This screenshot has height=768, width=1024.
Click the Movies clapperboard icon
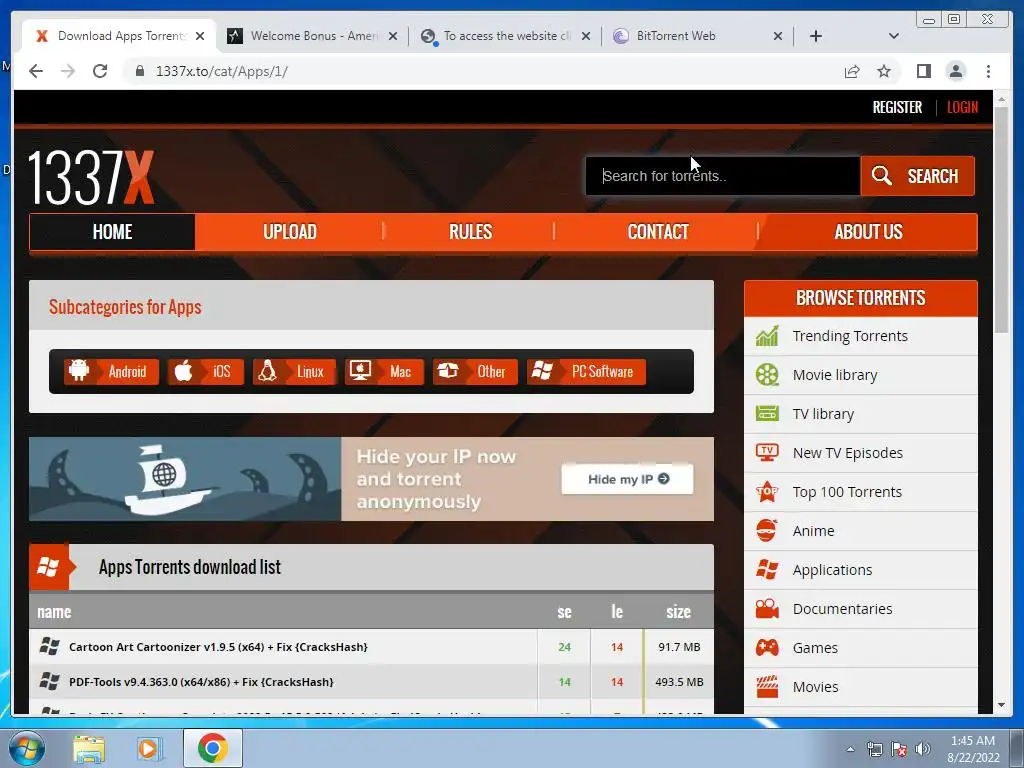pyautogui.click(x=767, y=686)
